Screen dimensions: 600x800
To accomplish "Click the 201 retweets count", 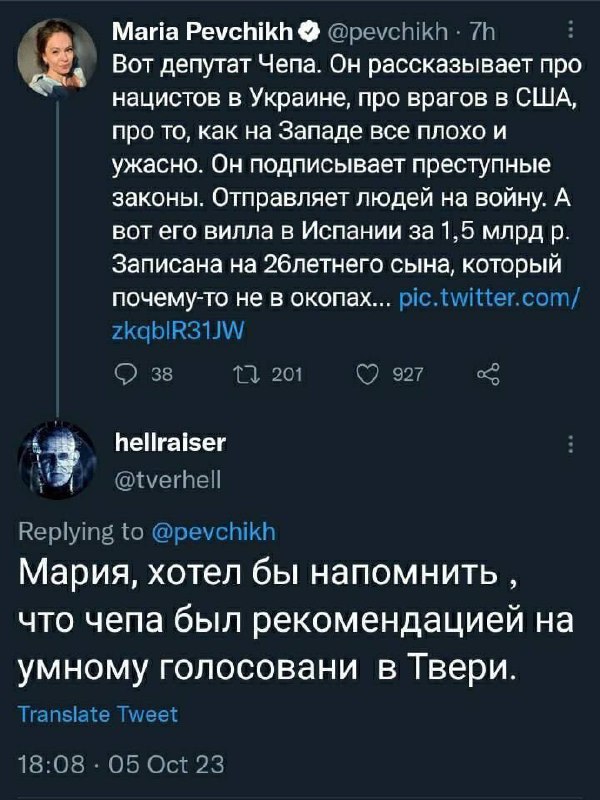I will coord(287,376).
